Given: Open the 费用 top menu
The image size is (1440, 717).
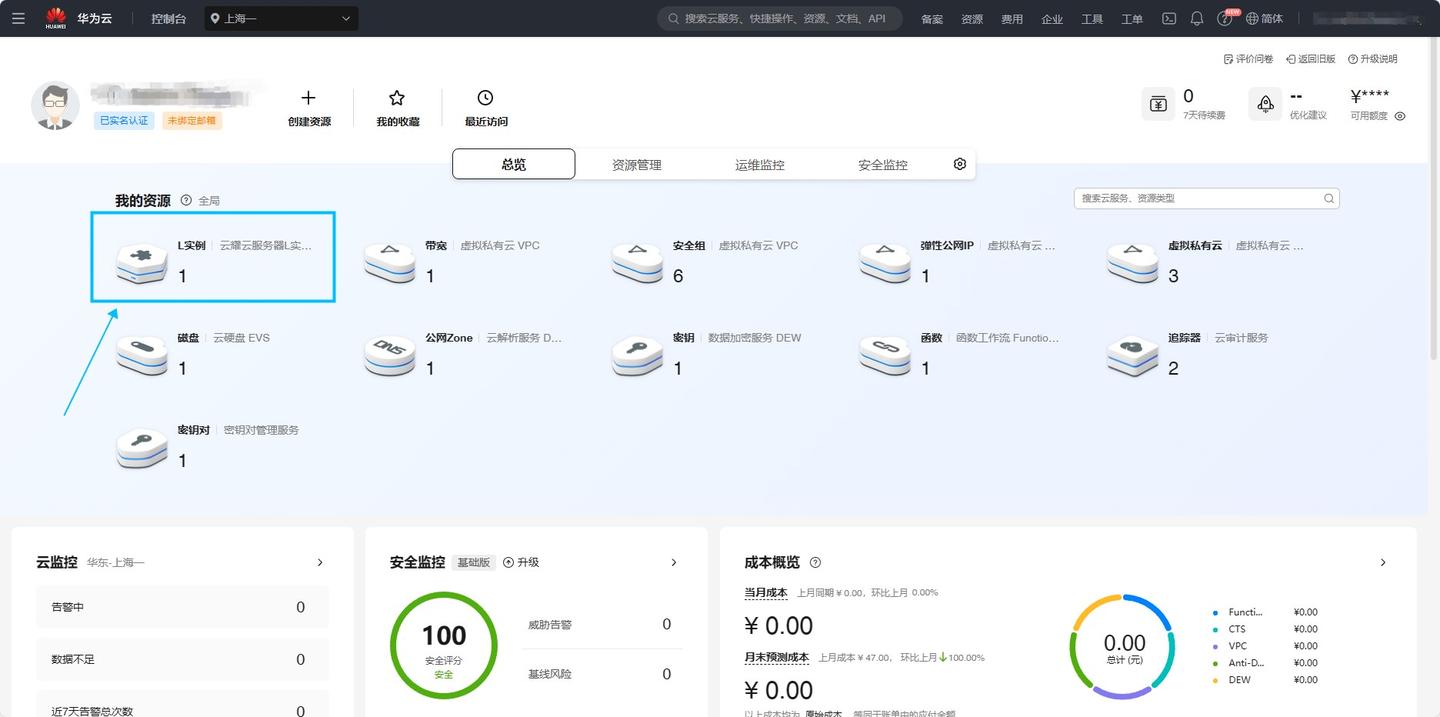Looking at the screenshot, I should (x=1012, y=18).
